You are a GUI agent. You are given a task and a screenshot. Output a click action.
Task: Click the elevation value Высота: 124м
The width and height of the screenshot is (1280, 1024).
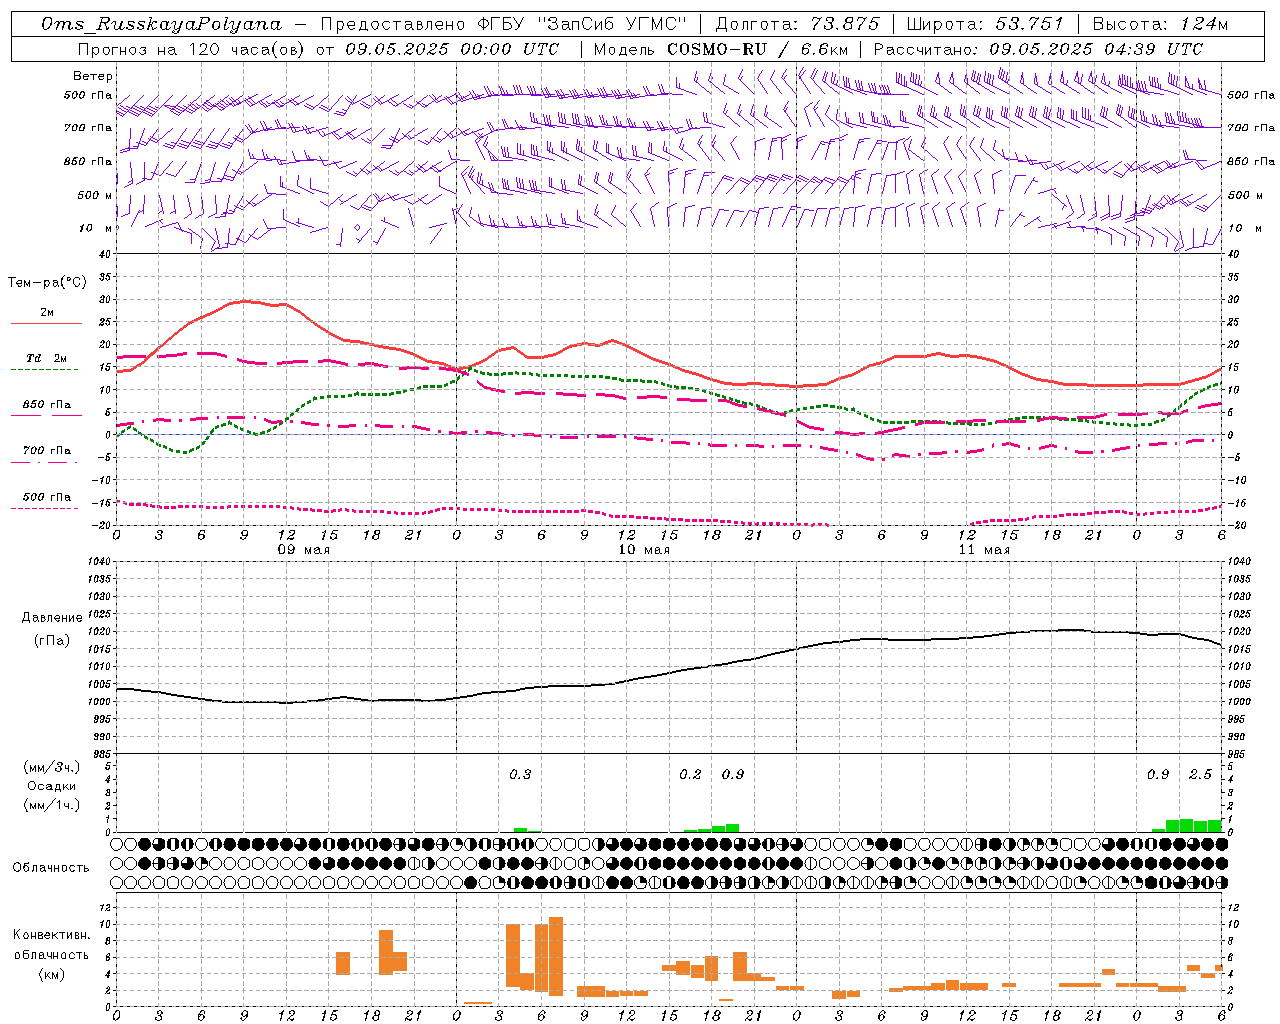(1160, 24)
